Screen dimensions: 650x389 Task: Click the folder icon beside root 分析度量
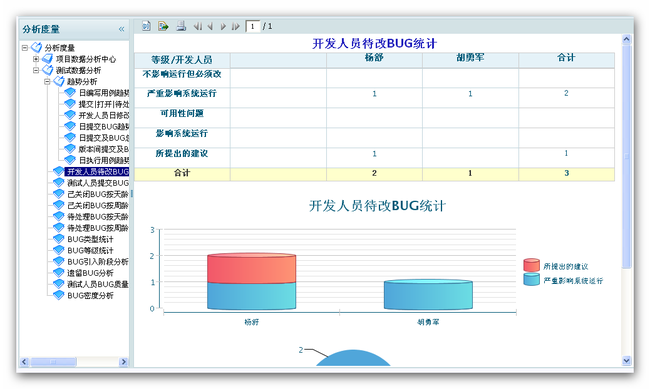point(36,47)
